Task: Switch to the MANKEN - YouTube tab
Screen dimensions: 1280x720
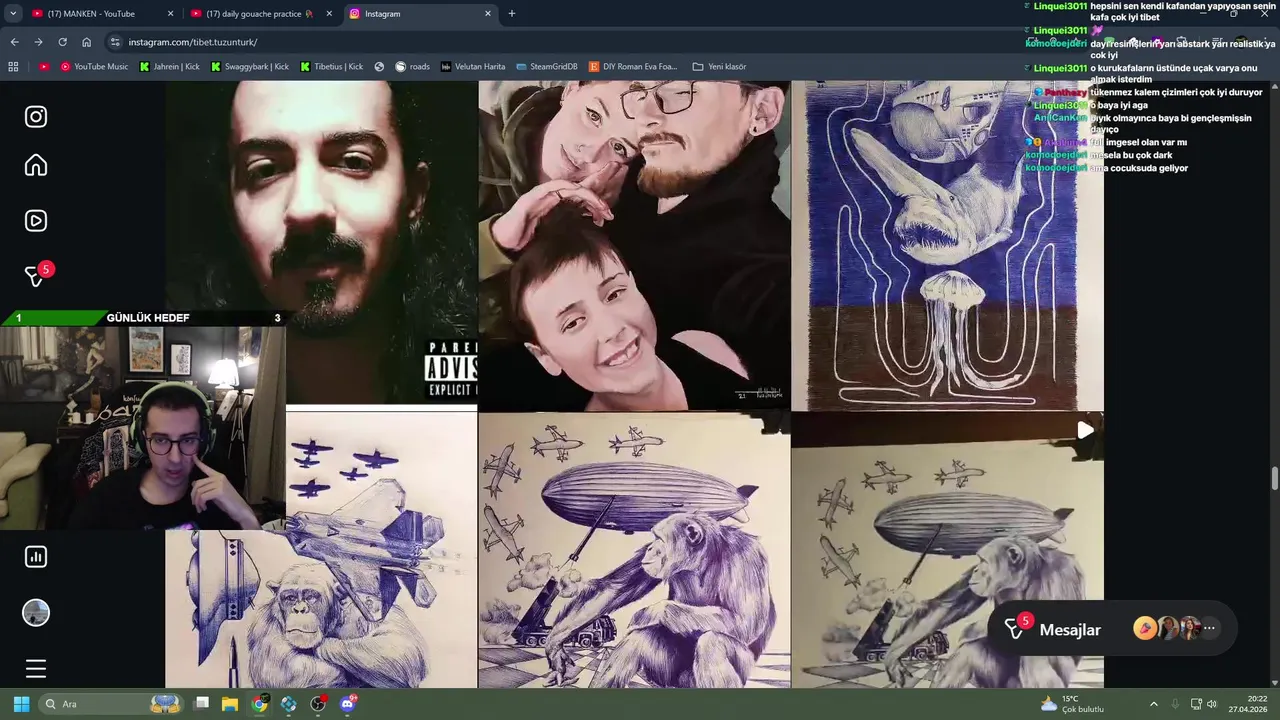Action: 103,14
